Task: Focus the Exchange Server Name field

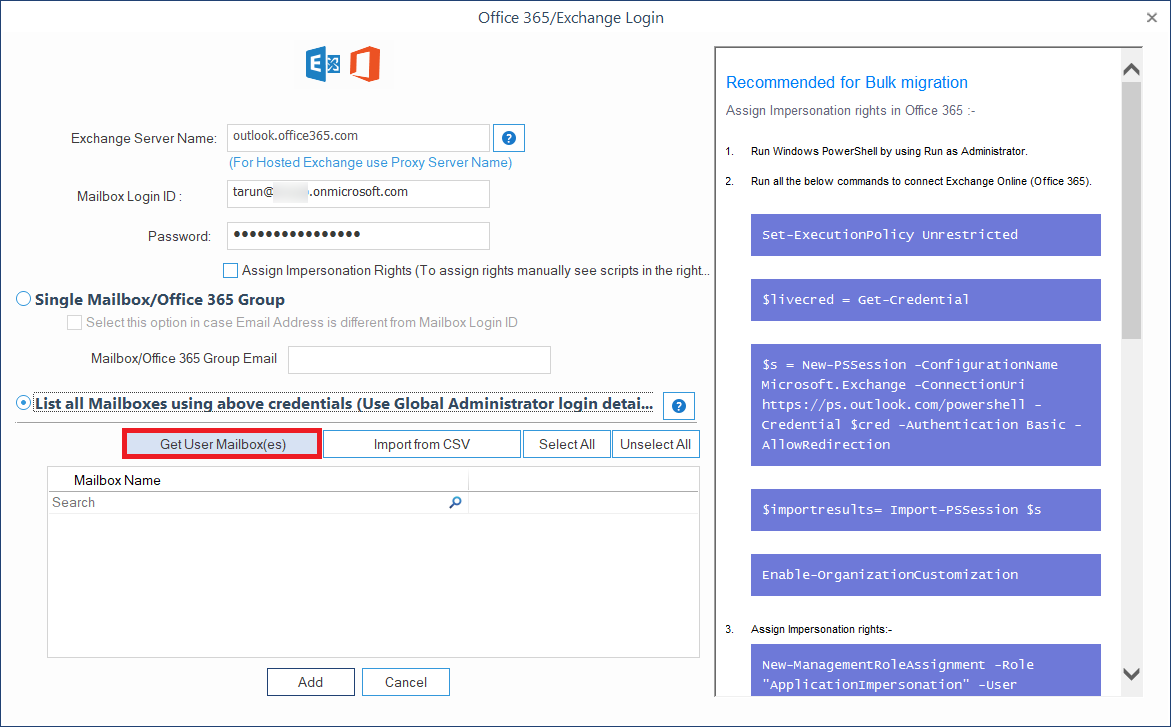Action: coord(358,138)
